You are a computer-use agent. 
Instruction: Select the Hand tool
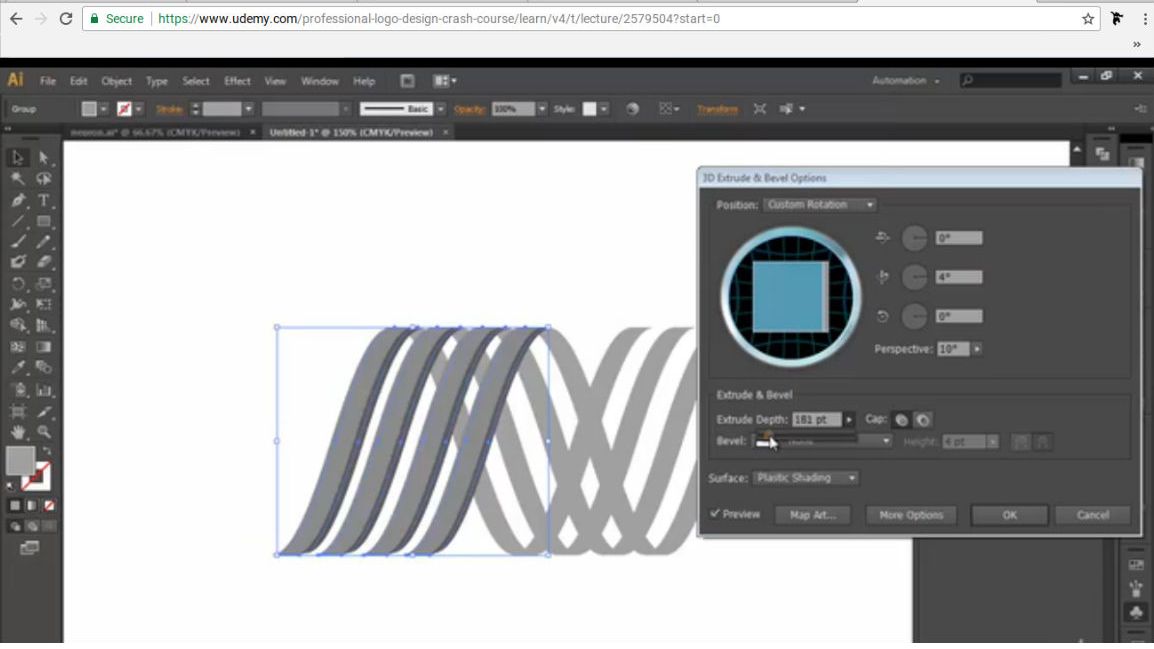pyautogui.click(x=17, y=430)
